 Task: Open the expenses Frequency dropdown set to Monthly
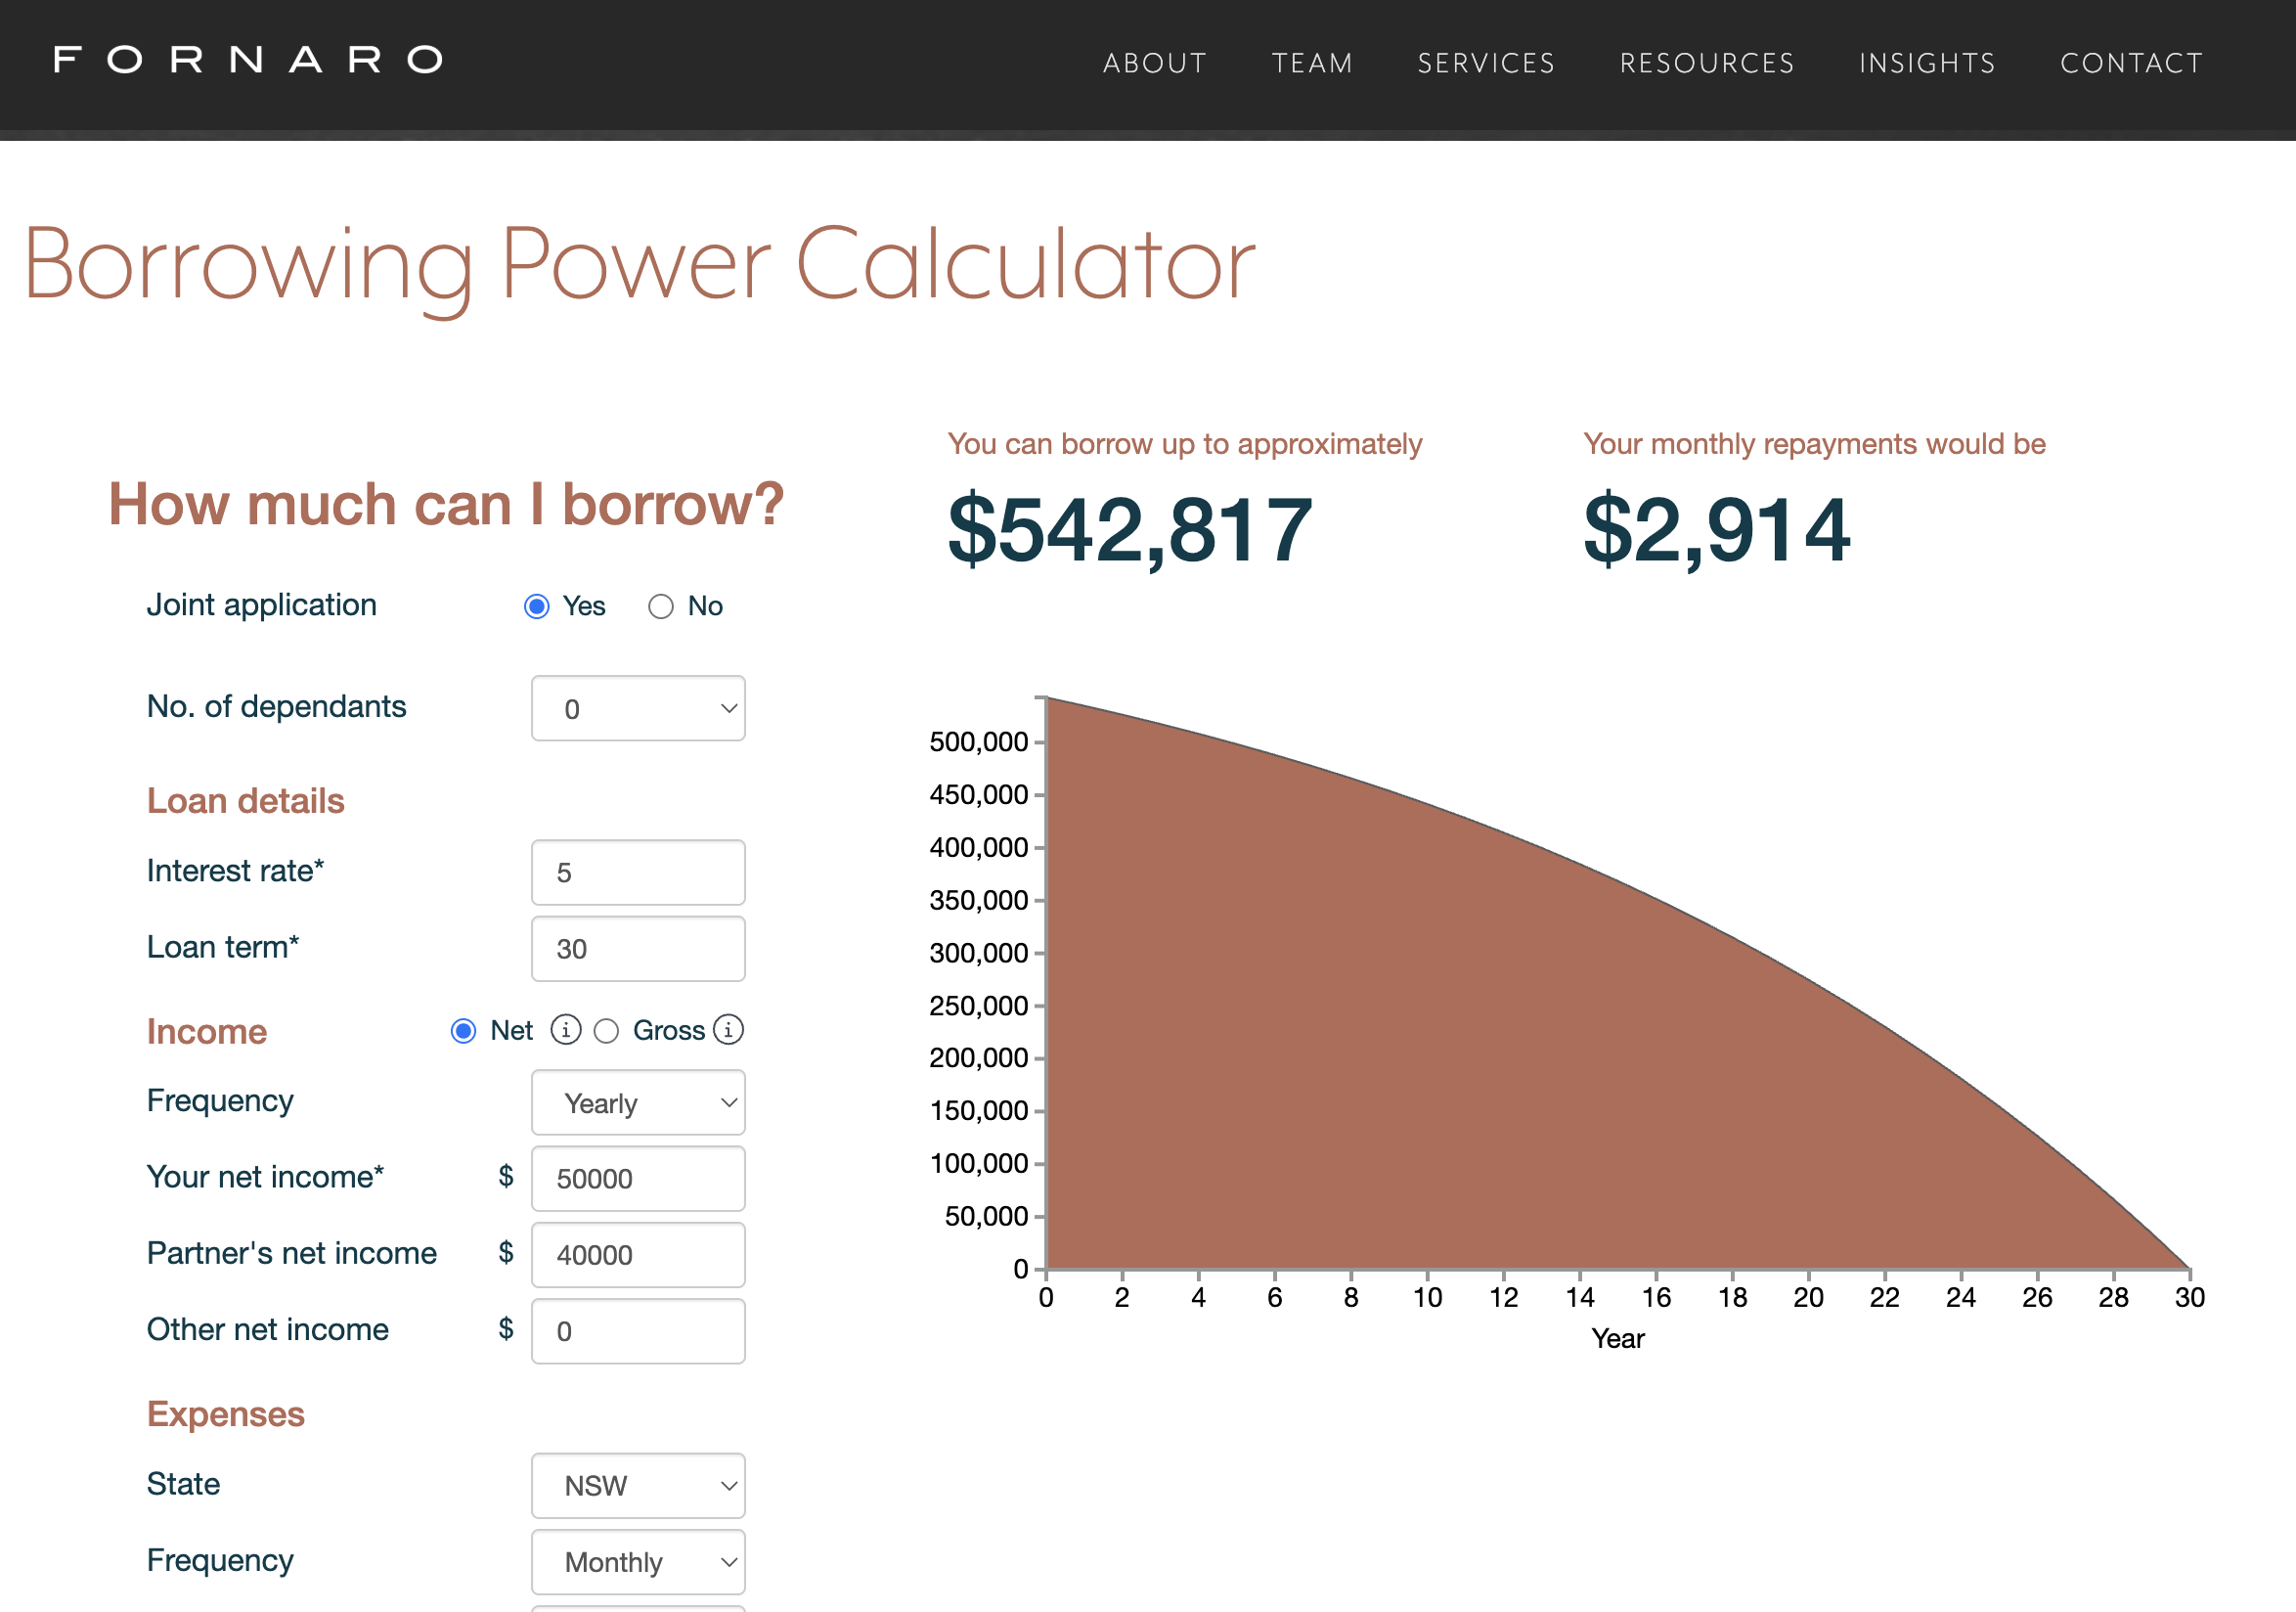click(x=638, y=1561)
